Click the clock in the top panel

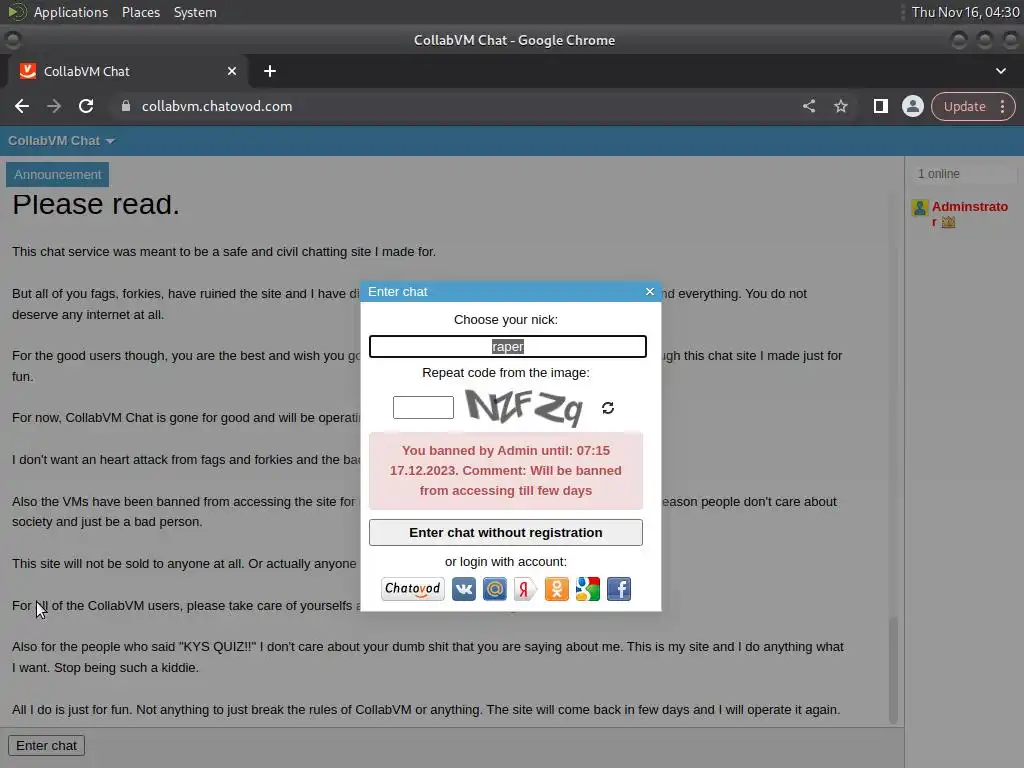[x=965, y=12]
